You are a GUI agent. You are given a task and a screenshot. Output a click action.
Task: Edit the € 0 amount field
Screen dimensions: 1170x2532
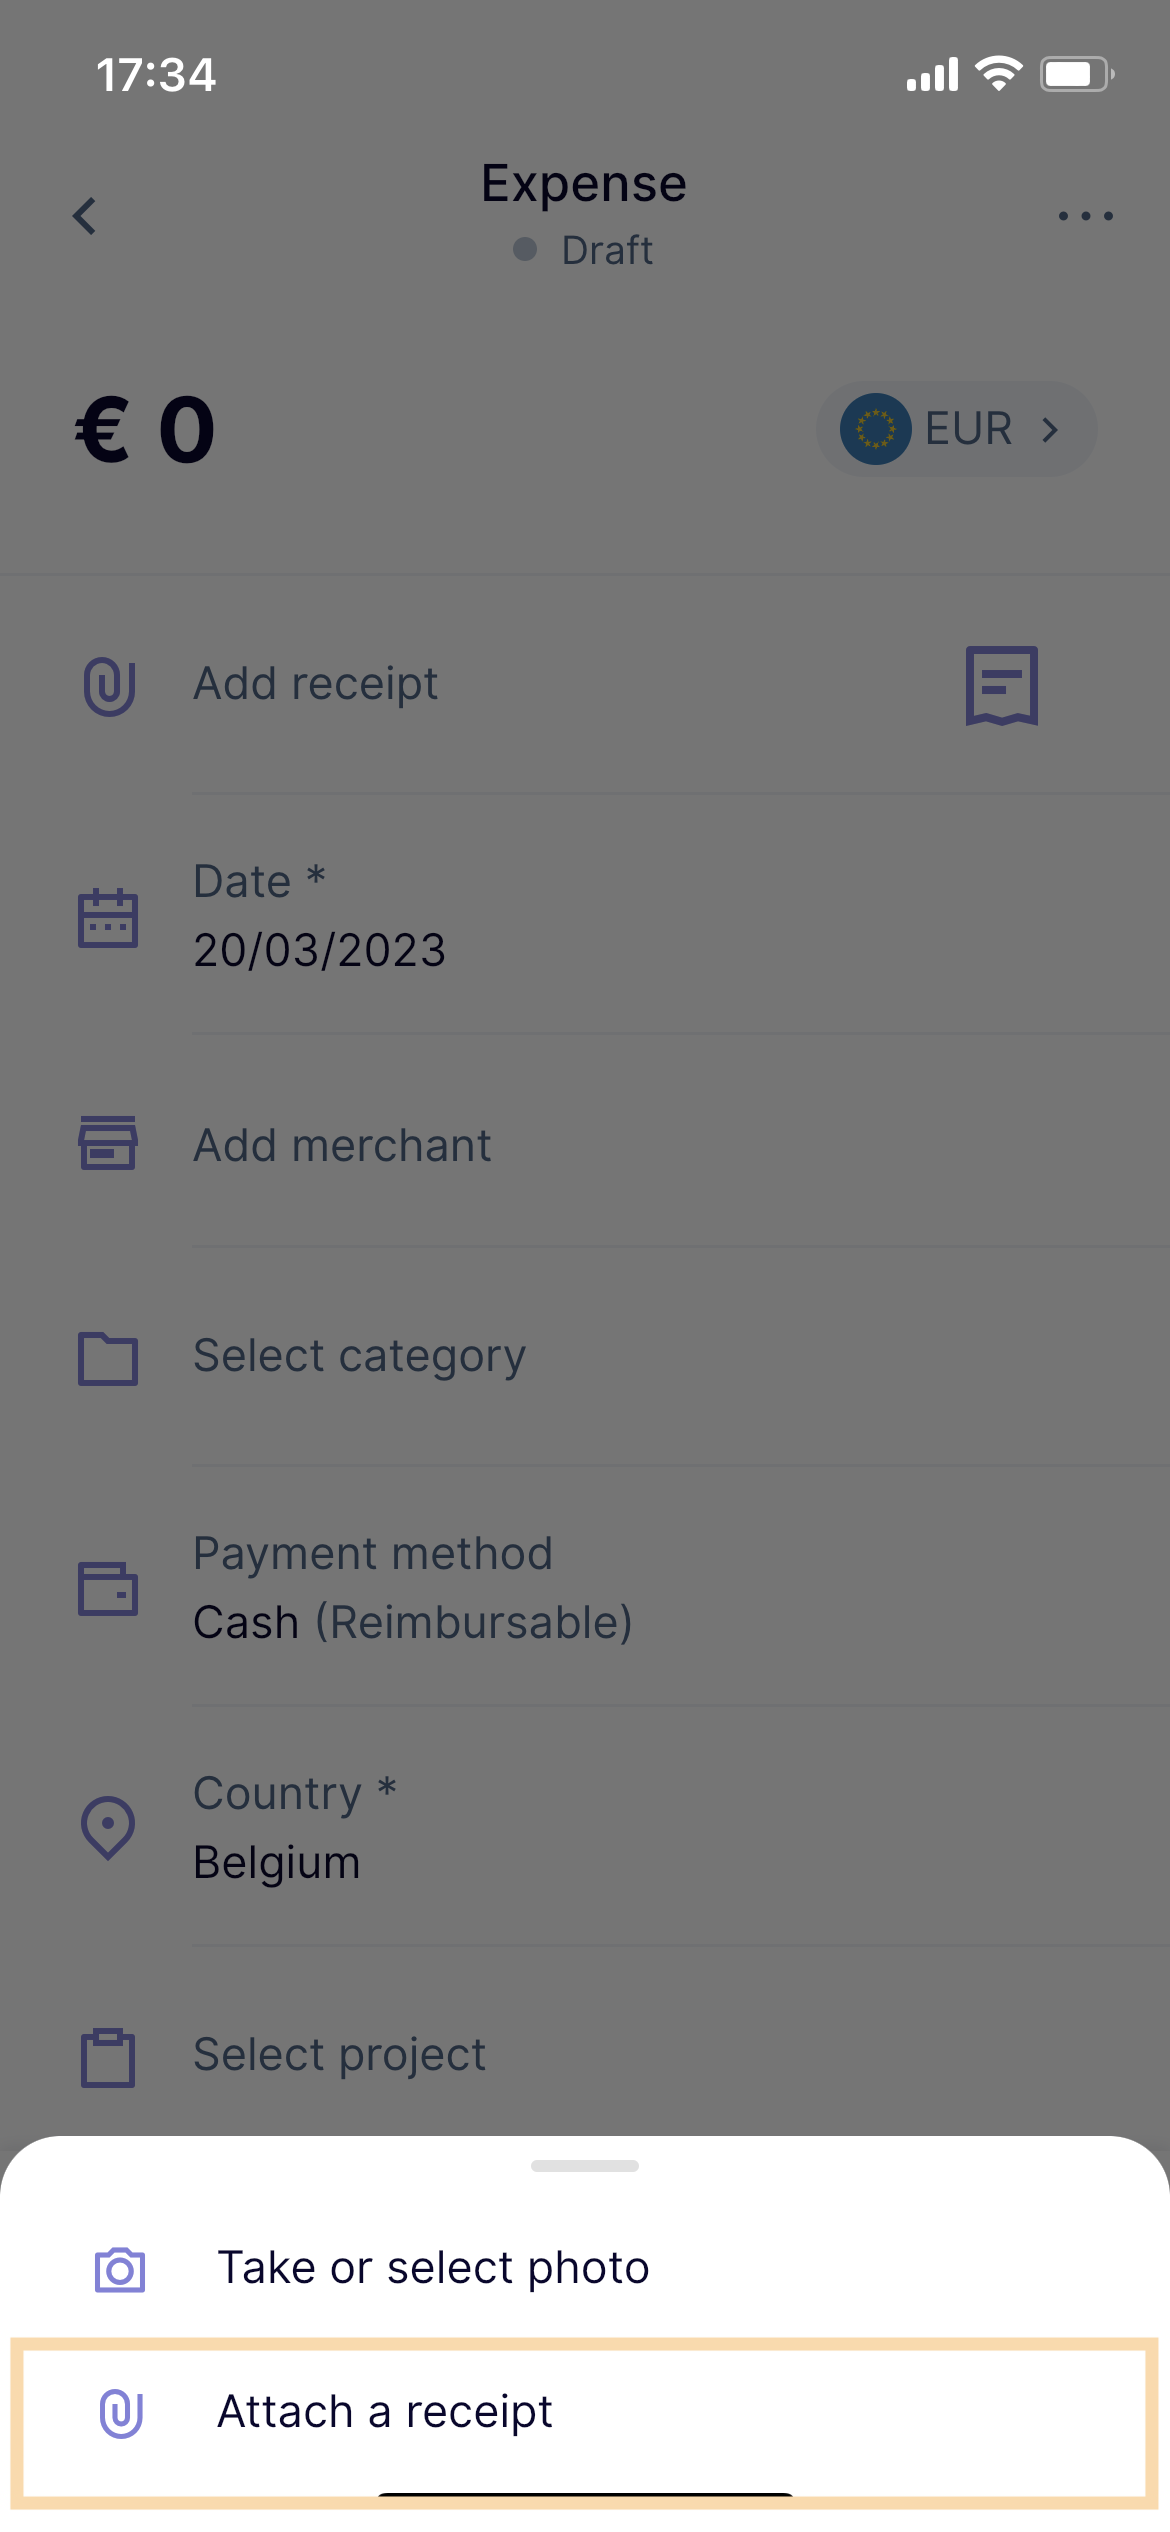pos(145,430)
